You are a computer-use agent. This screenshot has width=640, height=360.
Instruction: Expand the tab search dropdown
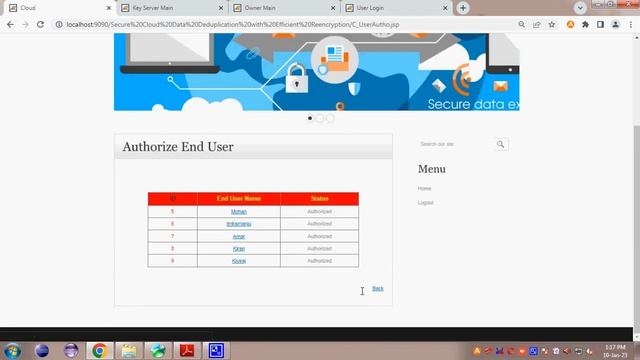point(580,8)
